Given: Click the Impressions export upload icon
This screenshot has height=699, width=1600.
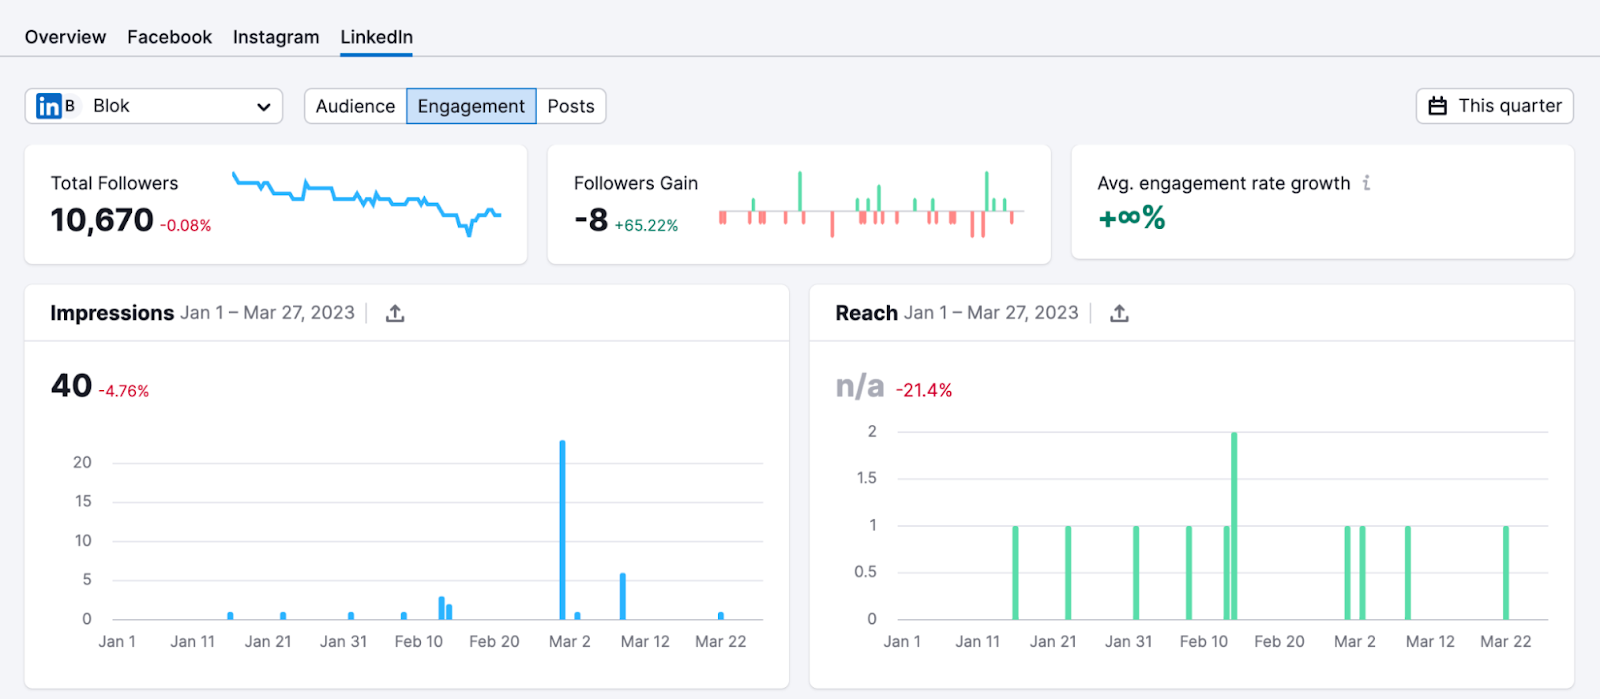Looking at the screenshot, I should tap(395, 314).
